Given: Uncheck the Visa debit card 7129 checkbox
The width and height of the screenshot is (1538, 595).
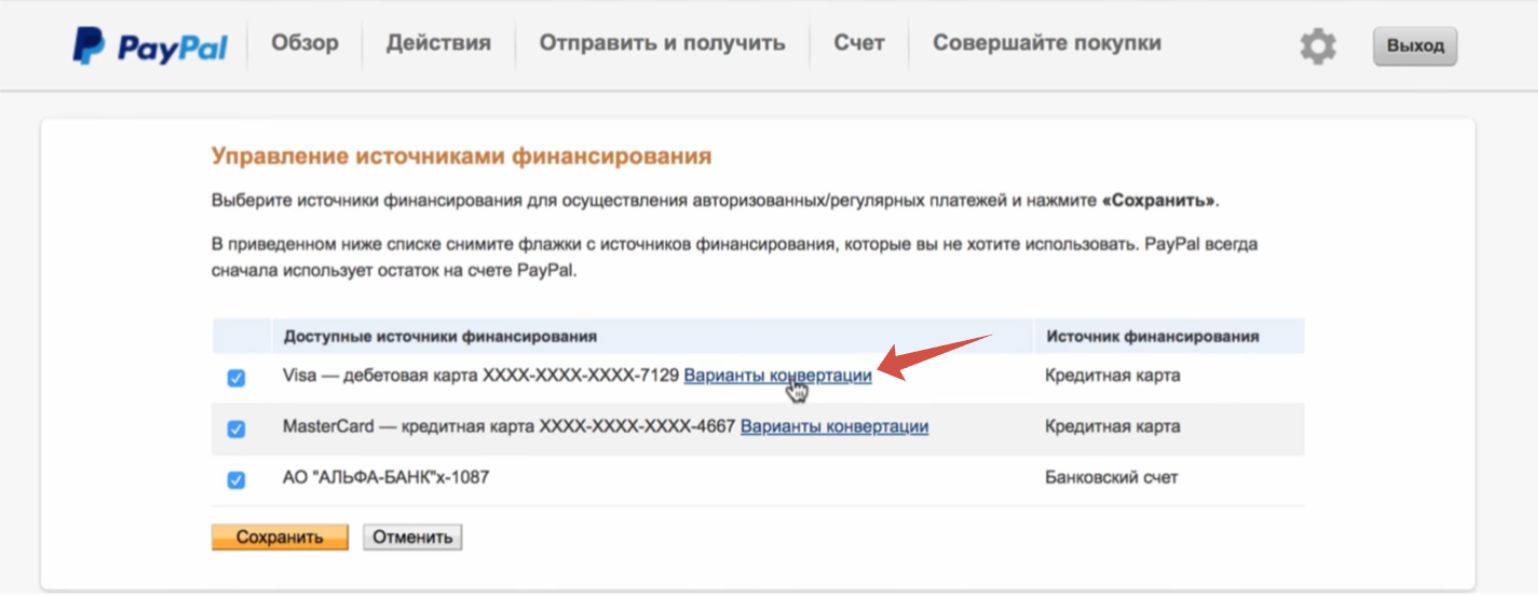Looking at the screenshot, I should 236,378.
